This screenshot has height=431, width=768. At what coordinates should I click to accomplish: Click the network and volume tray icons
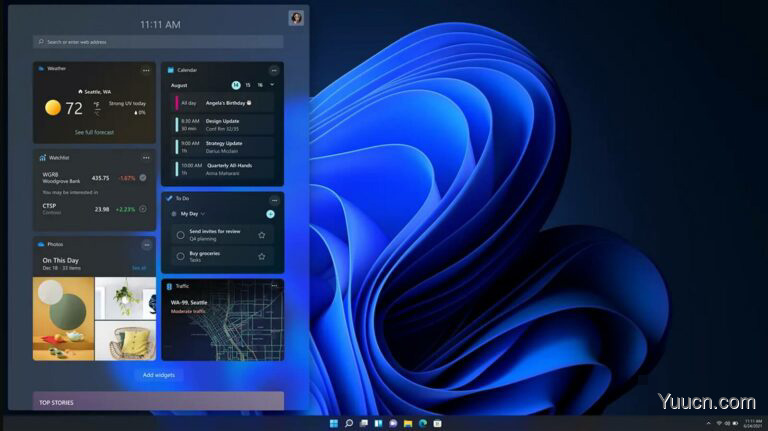click(727, 423)
